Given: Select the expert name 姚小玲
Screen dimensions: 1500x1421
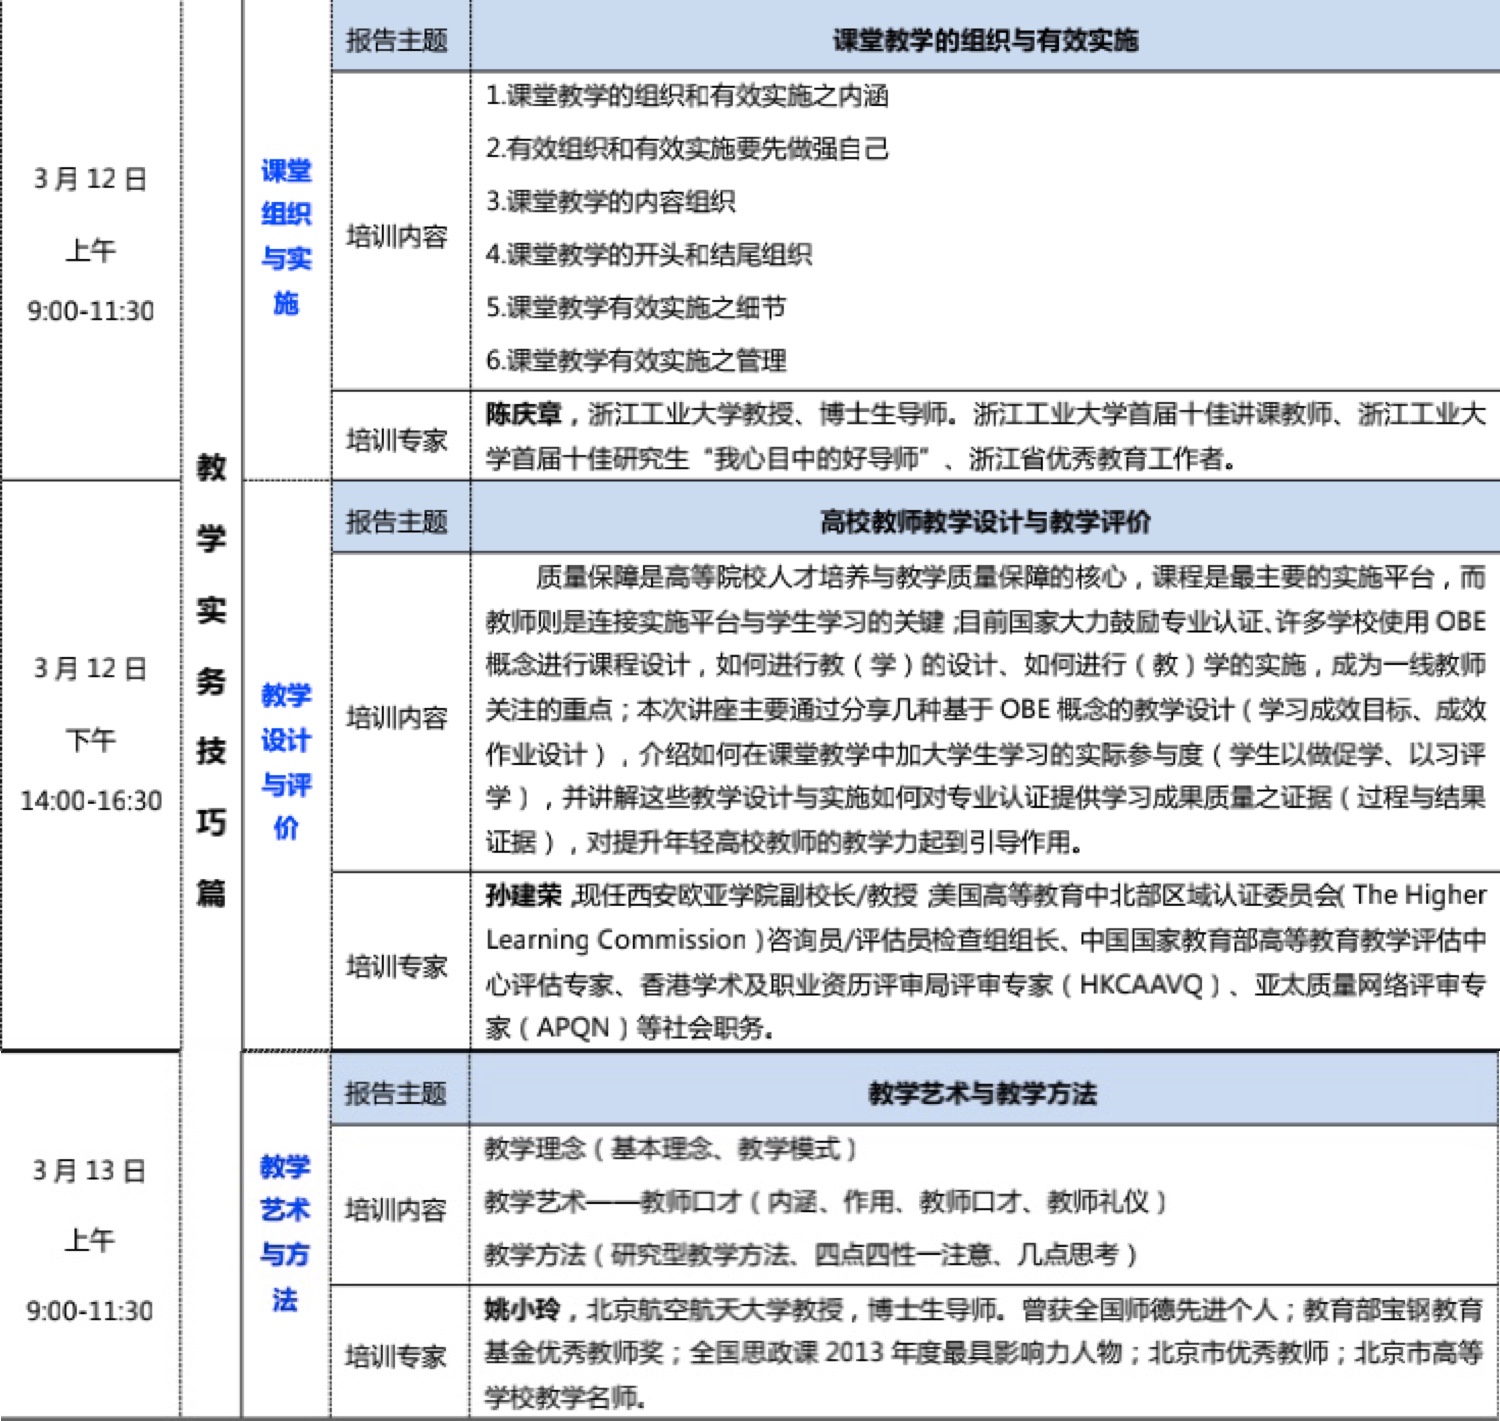Looking at the screenshot, I should tap(512, 1307).
